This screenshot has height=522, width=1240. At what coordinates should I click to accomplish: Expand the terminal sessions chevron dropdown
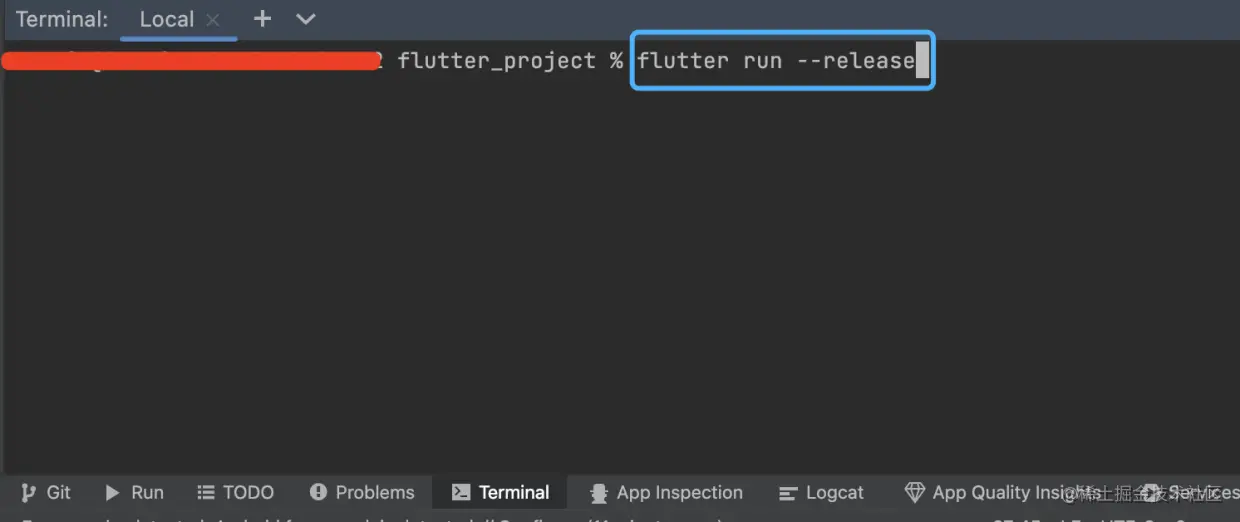pyautogui.click(x=306, y=19)
